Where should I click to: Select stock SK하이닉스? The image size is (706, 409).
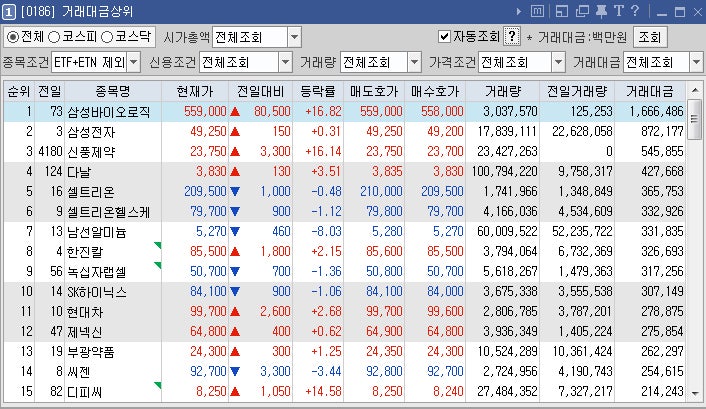point(97,292)
